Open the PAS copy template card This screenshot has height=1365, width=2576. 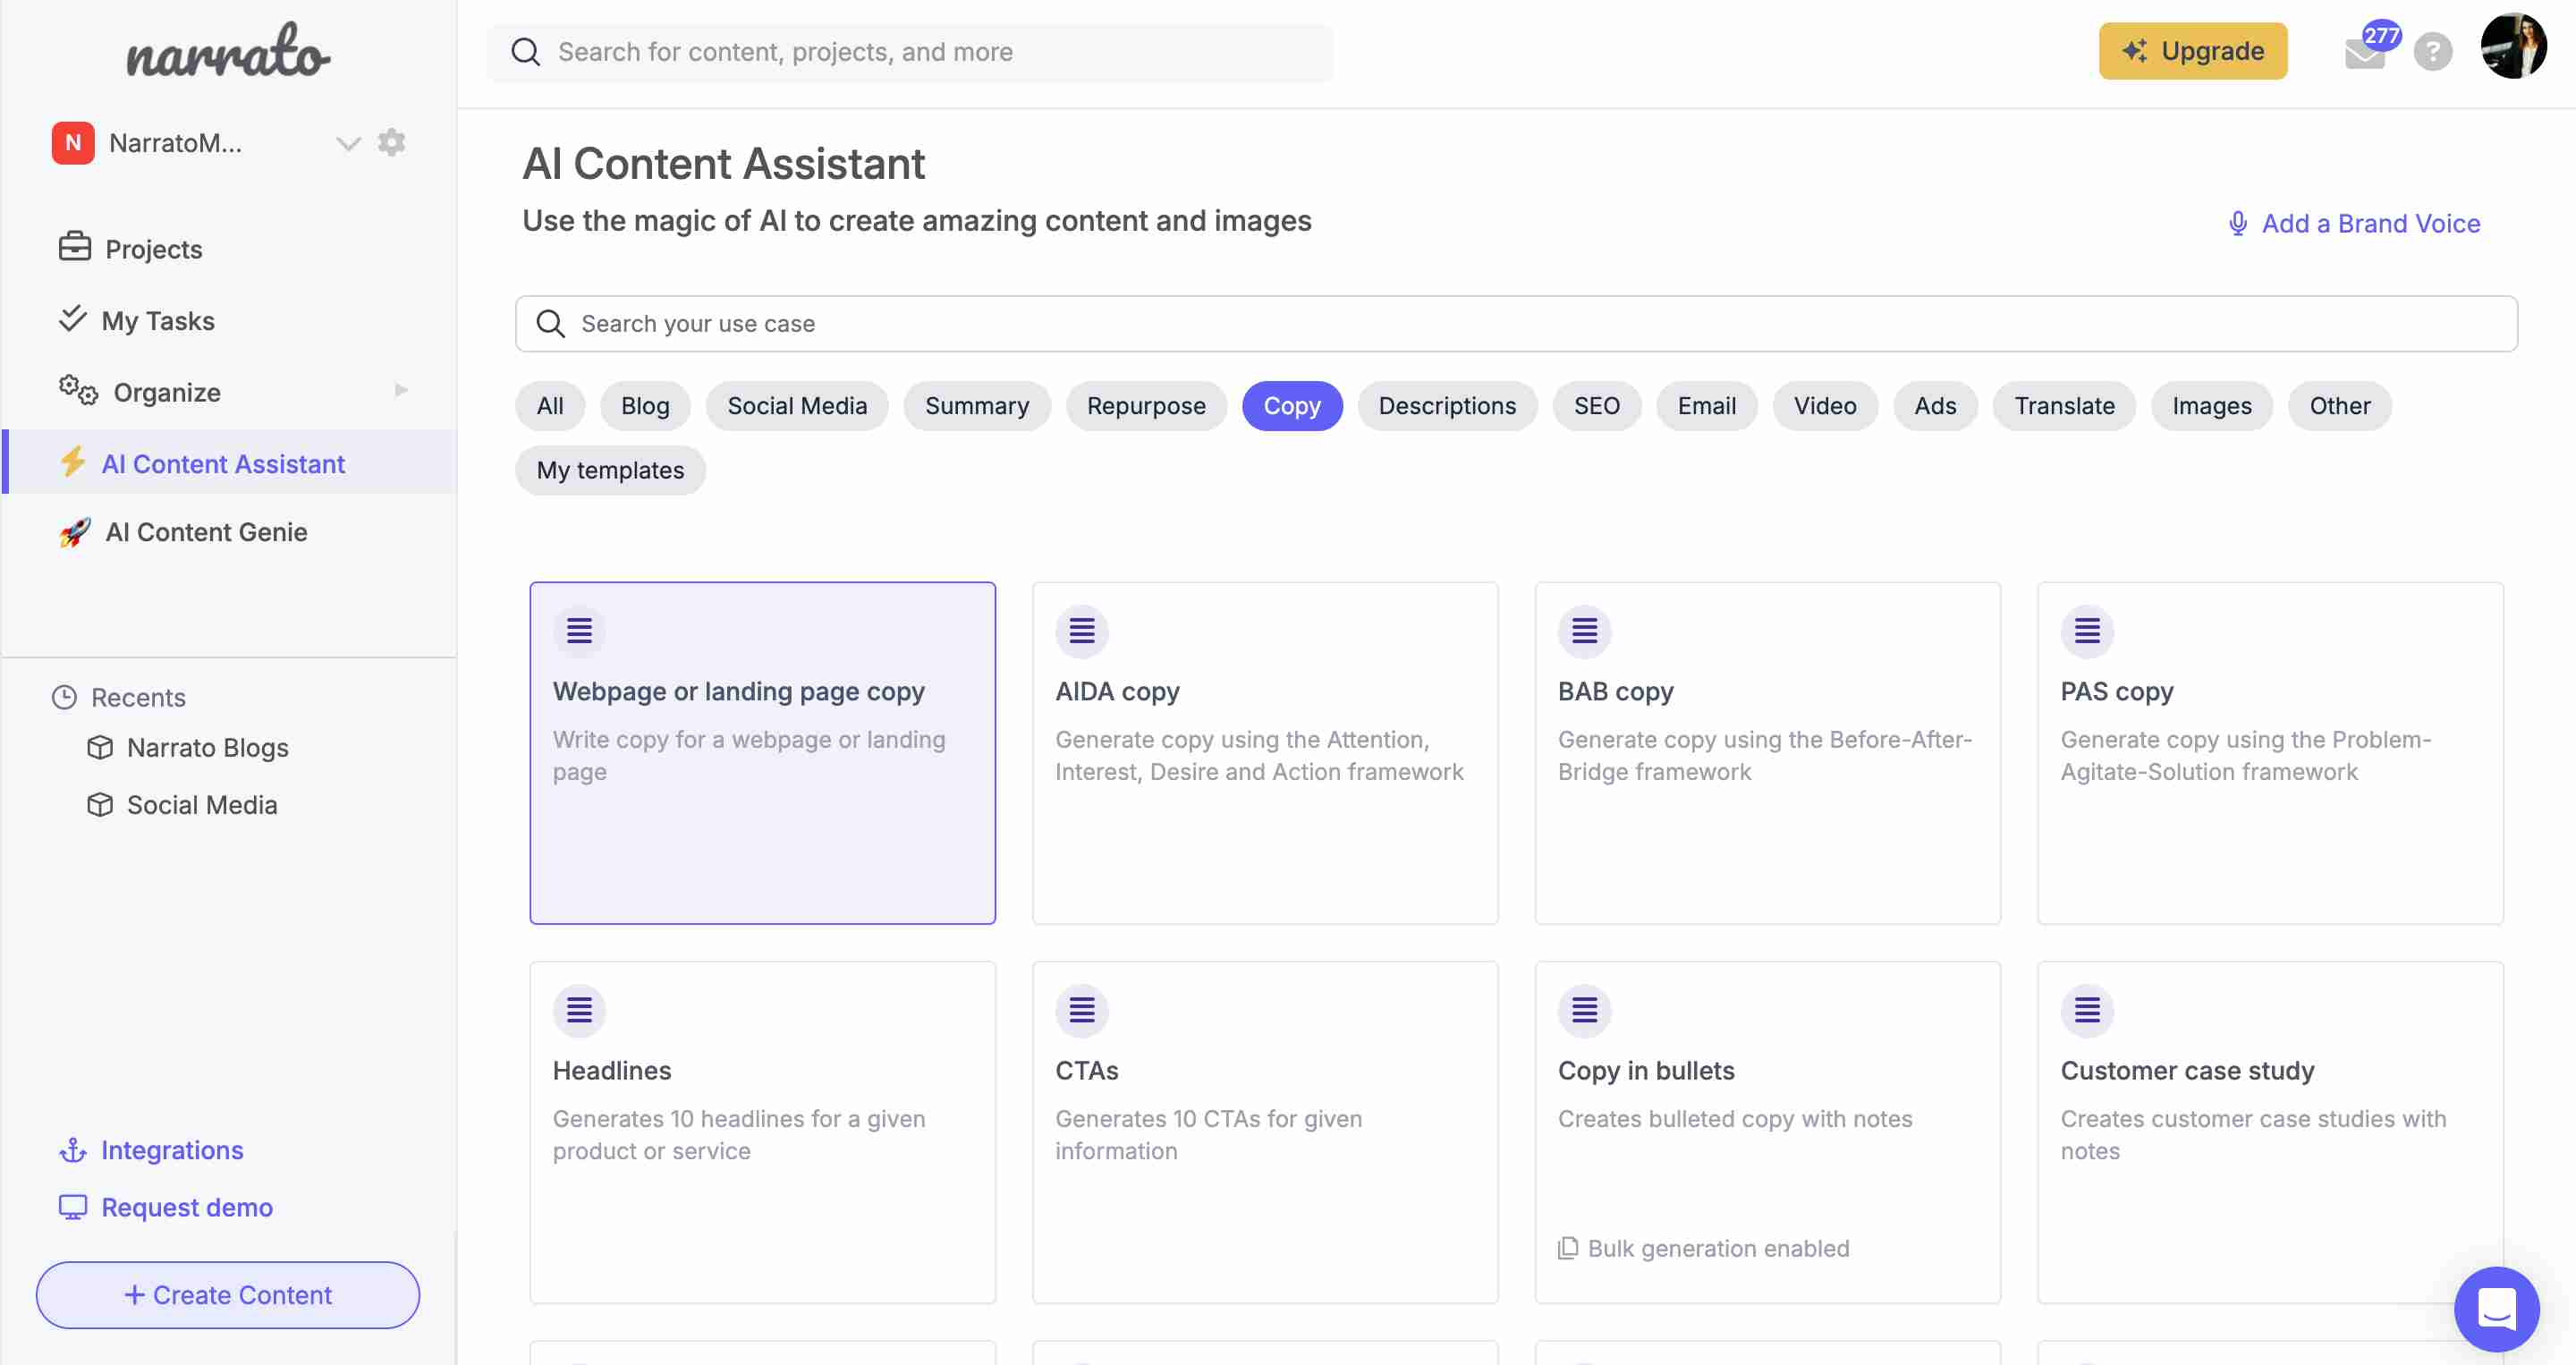pyautogui.click(x=2270, y=753)
